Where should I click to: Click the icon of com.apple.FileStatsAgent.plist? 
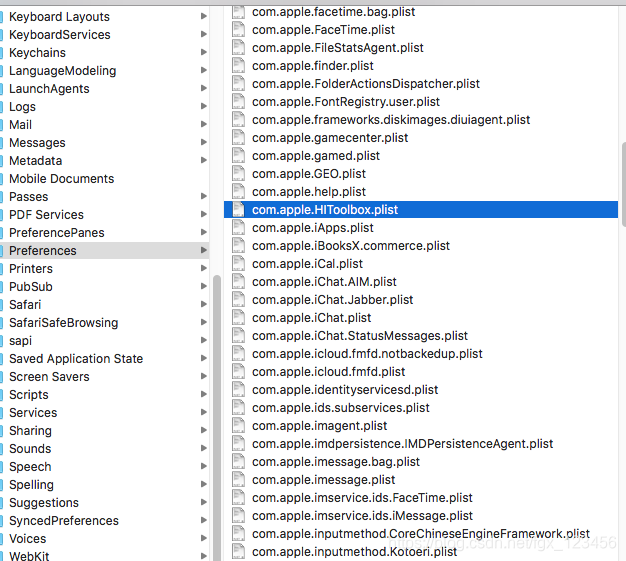coord(238,48)
